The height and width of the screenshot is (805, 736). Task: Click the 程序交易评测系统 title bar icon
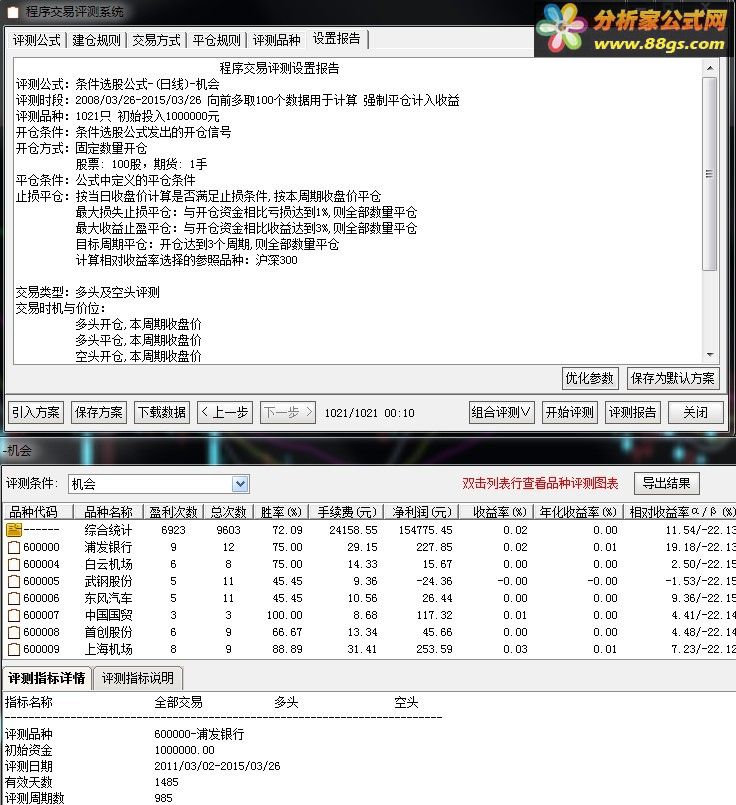(x=12, y=12)
